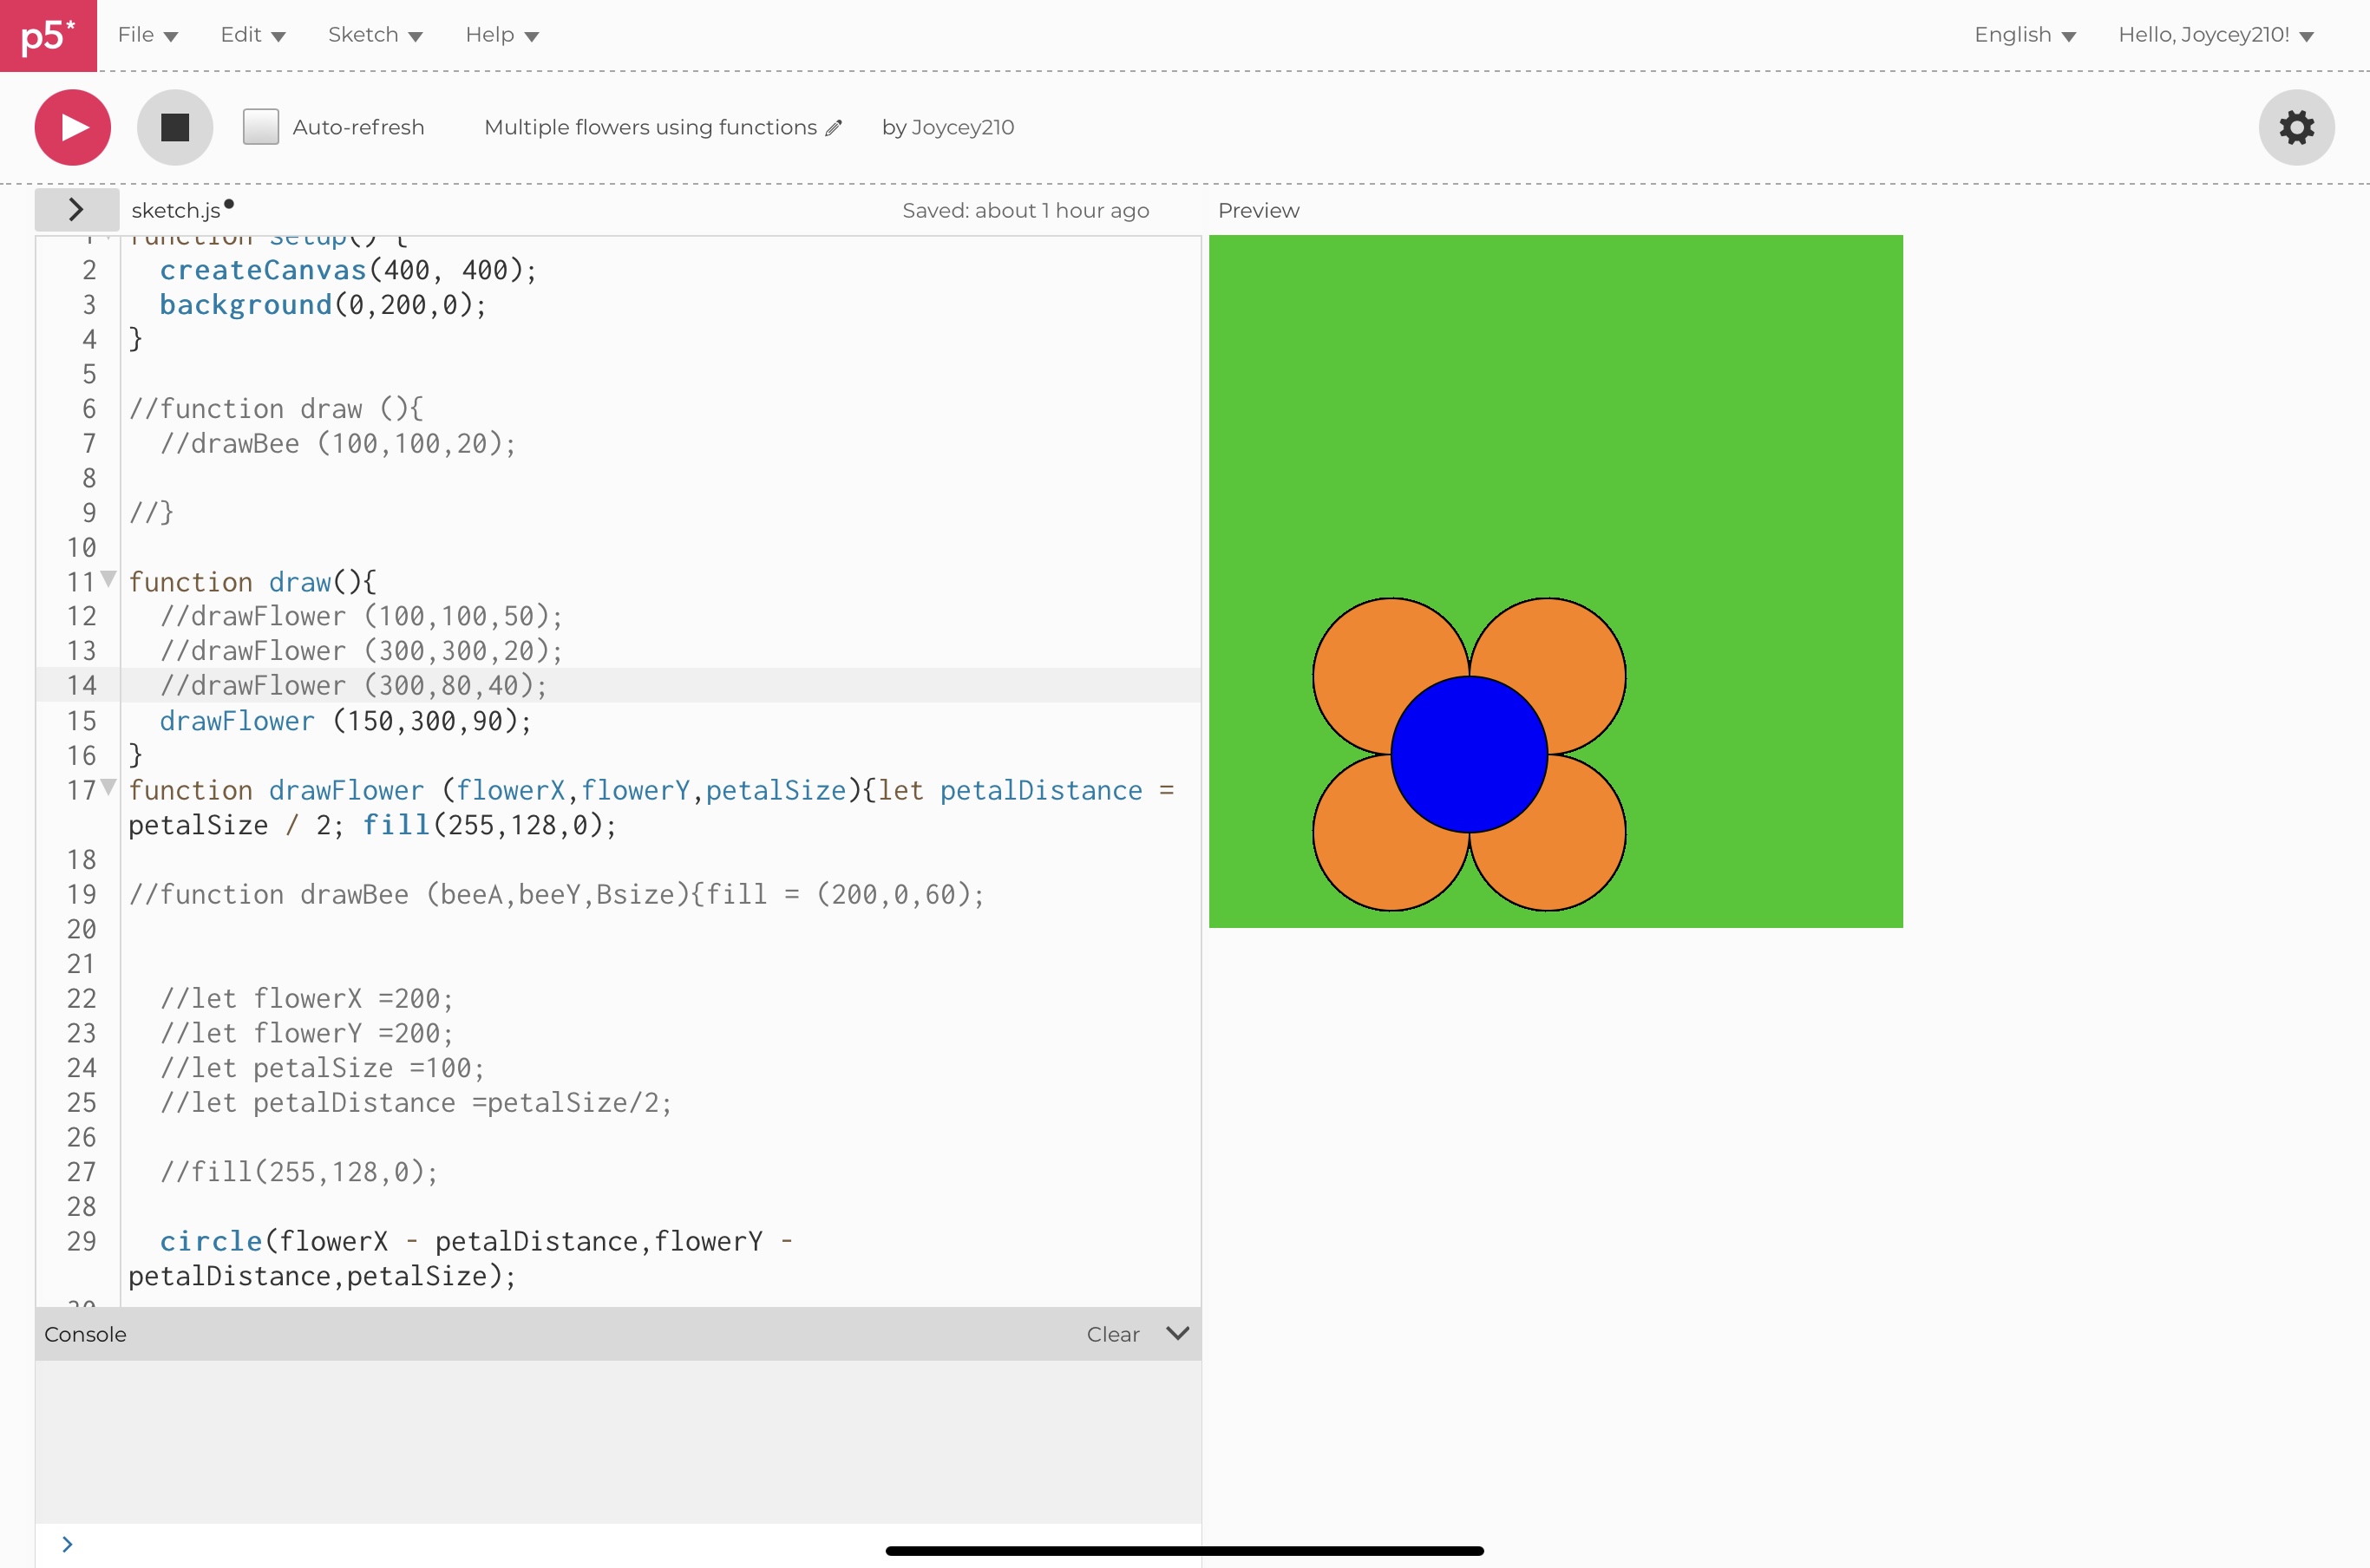
Task: Open editor settings via gear icon
Action: (x=2296, y=128)
